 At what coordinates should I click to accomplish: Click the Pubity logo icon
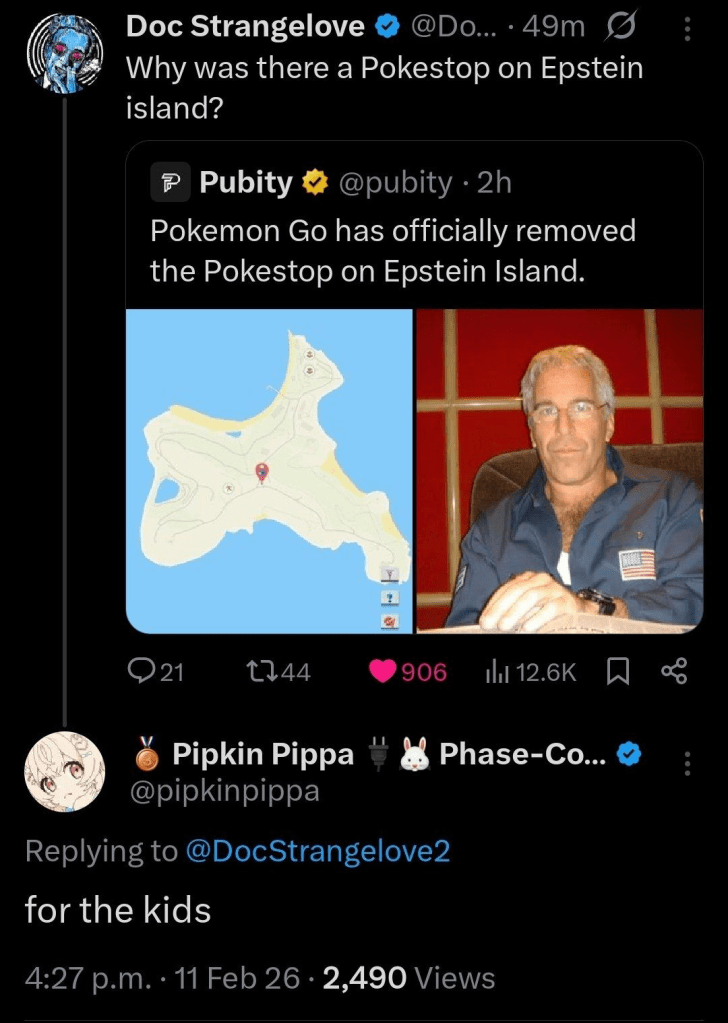click(170, 182)
